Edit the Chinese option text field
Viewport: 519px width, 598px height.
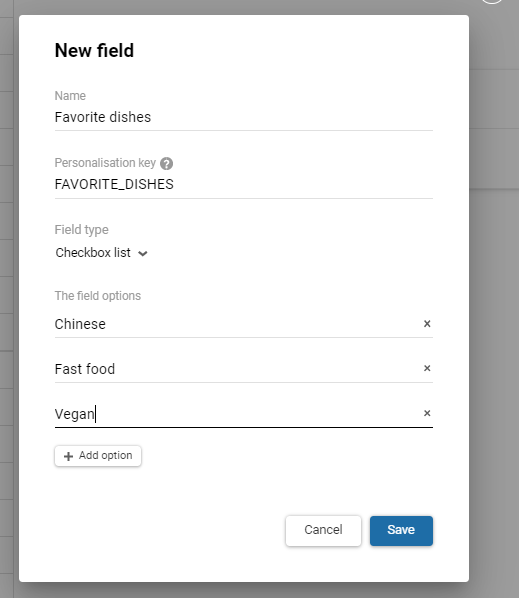click(236, 324)
